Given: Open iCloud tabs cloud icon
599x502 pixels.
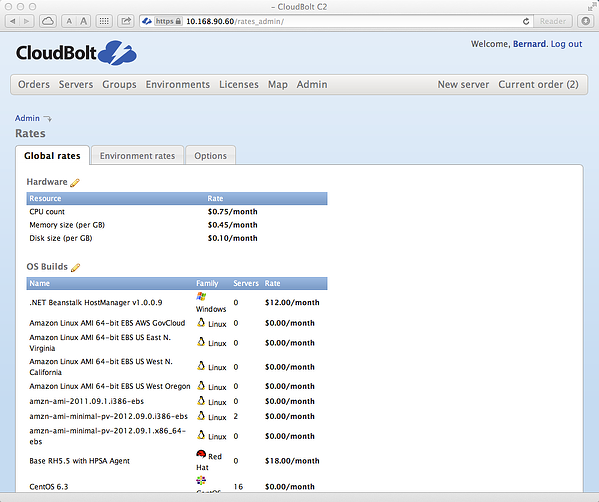Looking at the screenshot, I should coord(48,21).
